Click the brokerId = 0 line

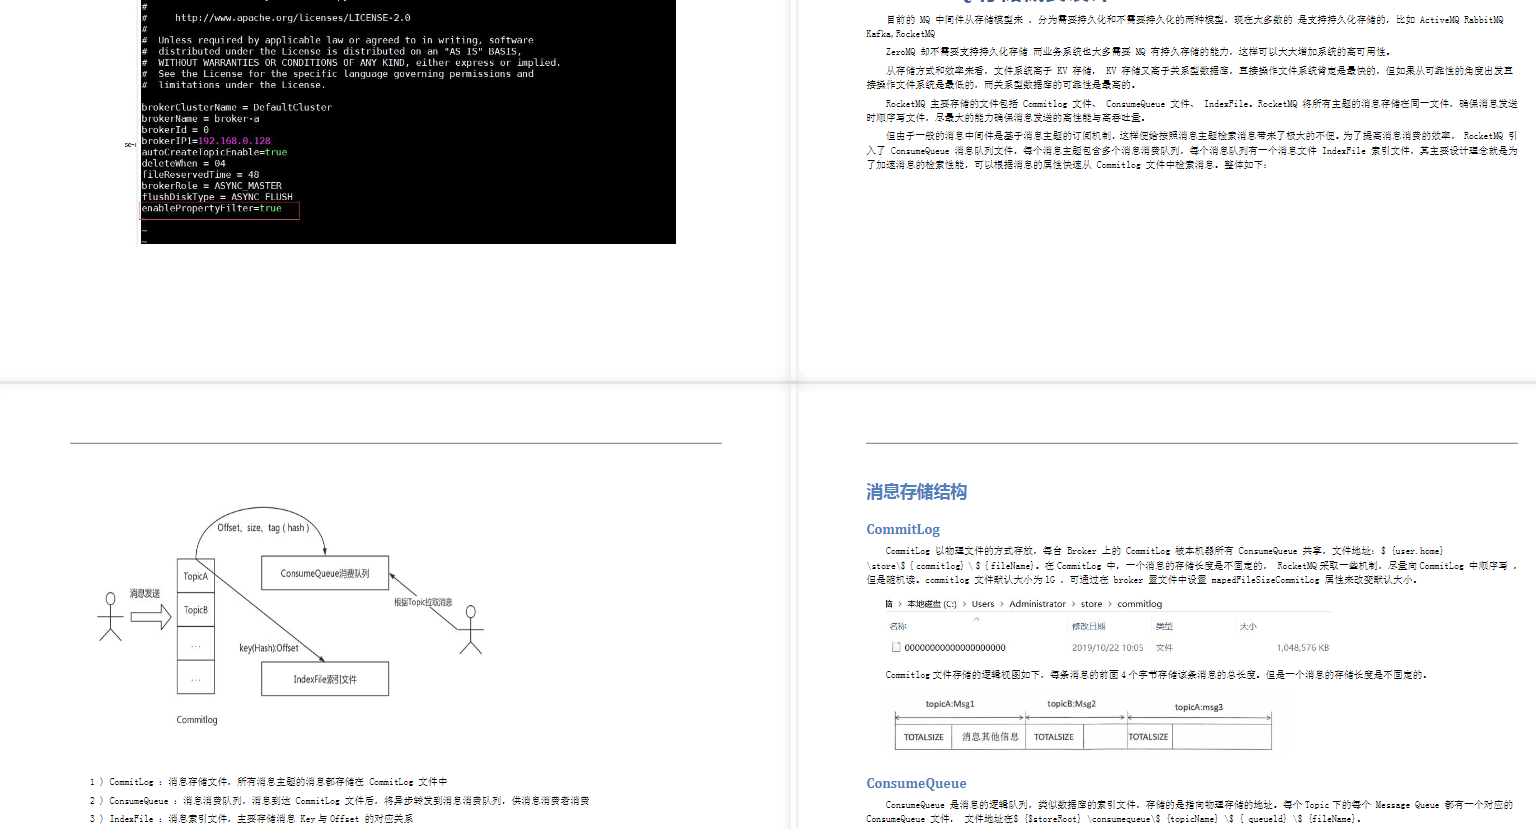(x=175, y=129)
